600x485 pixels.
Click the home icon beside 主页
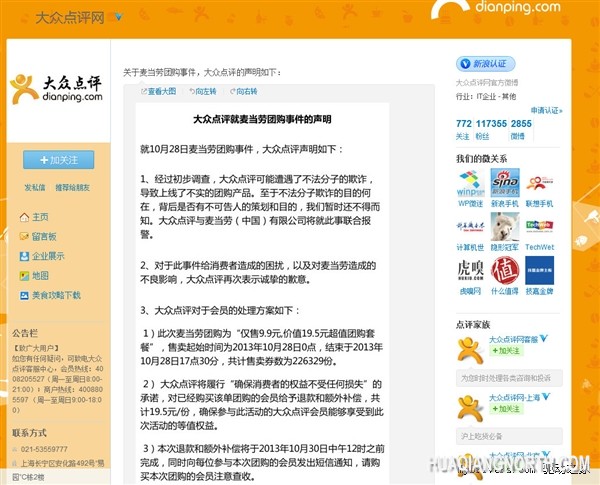[x=24, y=217]
